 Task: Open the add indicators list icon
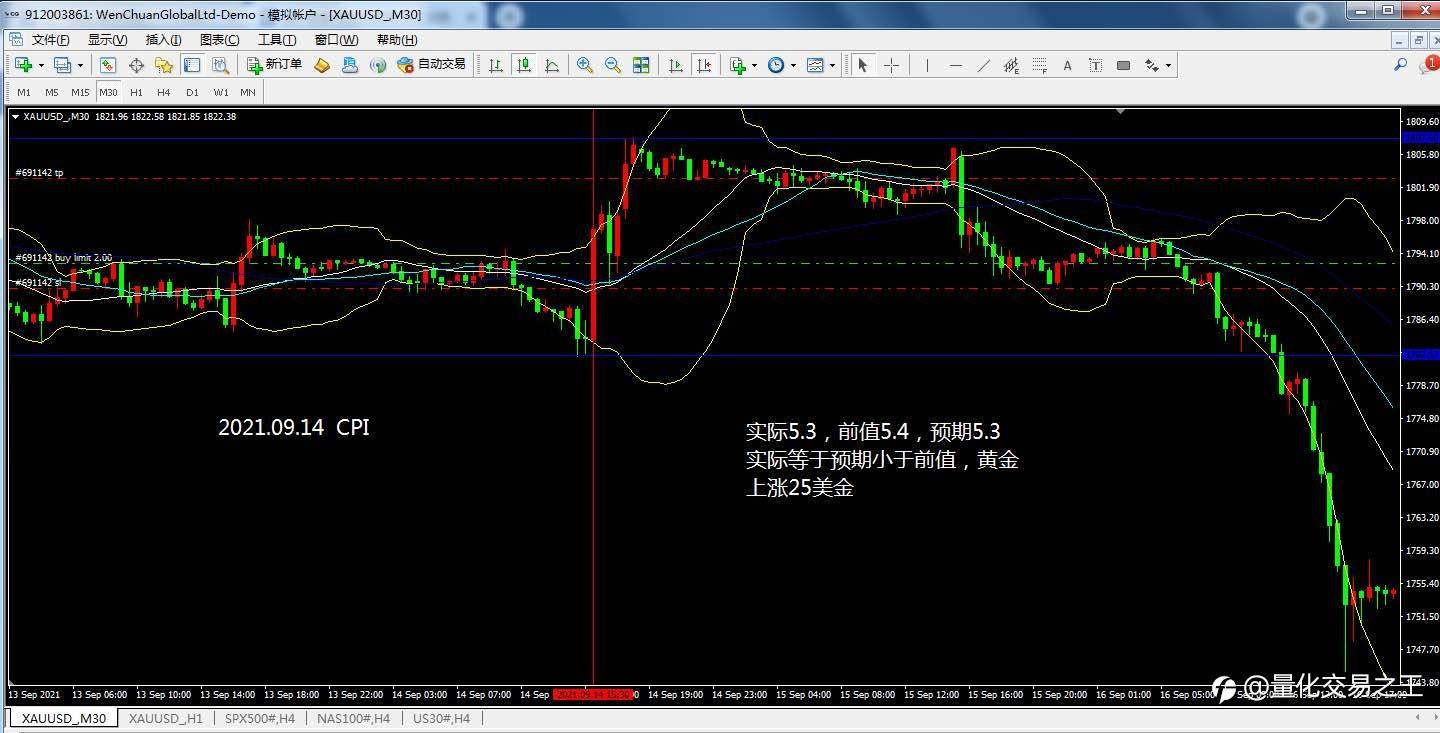[738, 65]
